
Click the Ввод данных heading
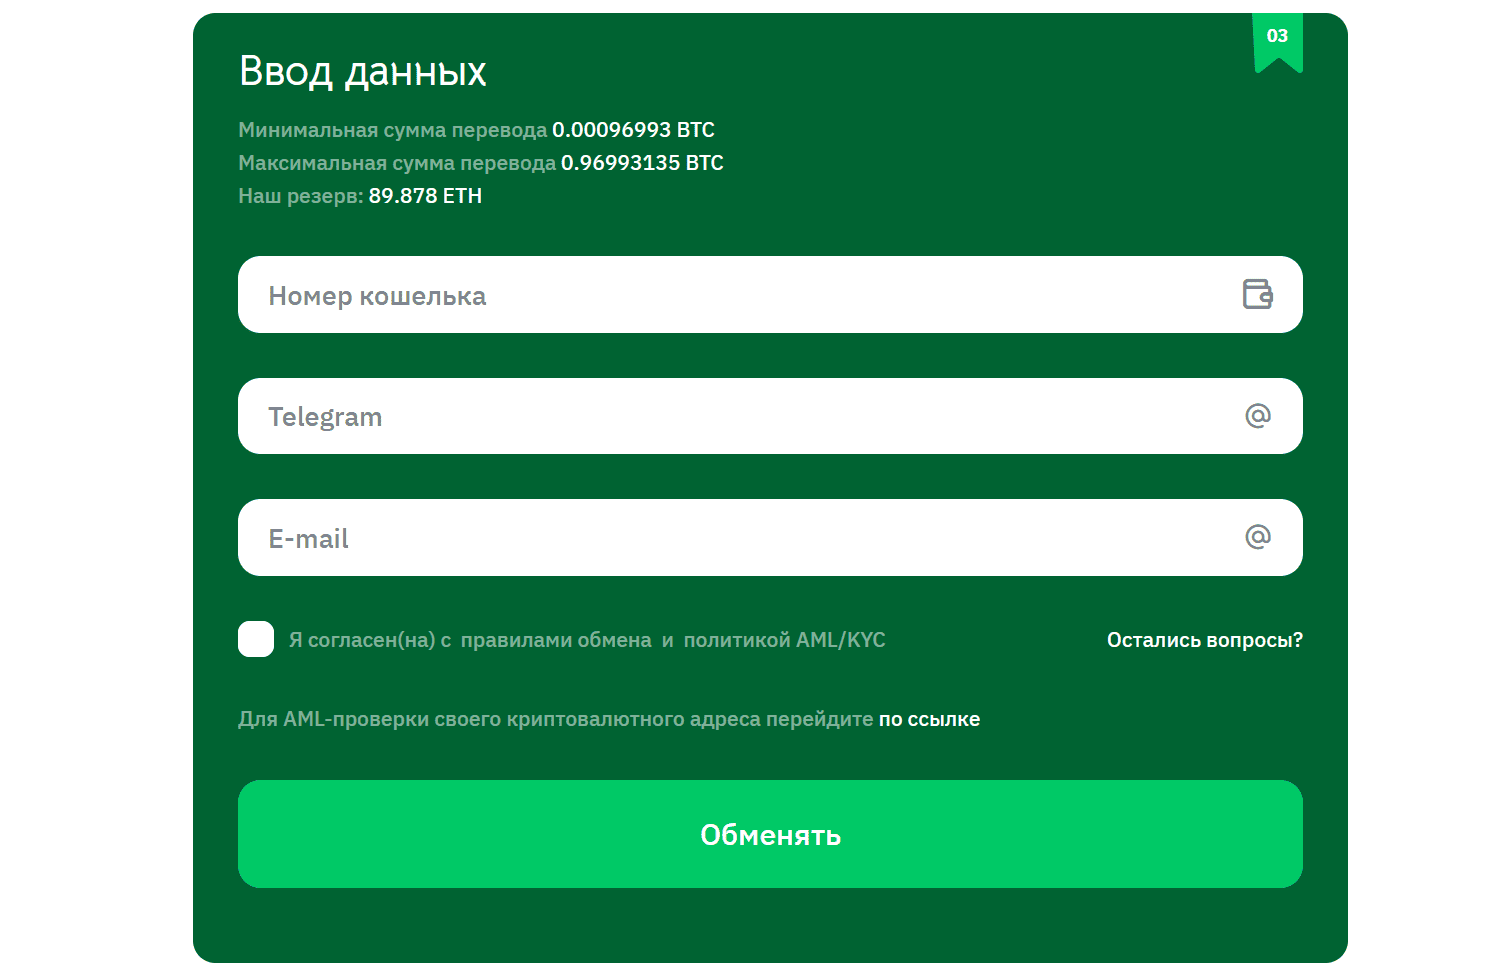(363, 72)
